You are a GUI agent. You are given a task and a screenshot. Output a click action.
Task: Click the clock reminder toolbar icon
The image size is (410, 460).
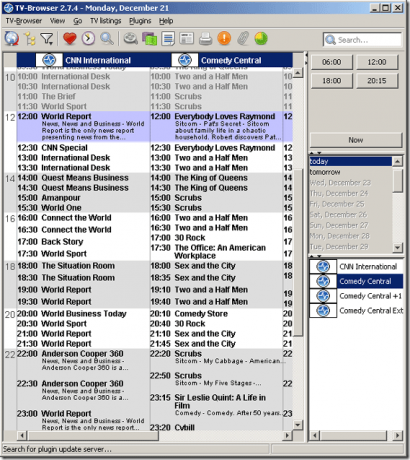(88, 39)
